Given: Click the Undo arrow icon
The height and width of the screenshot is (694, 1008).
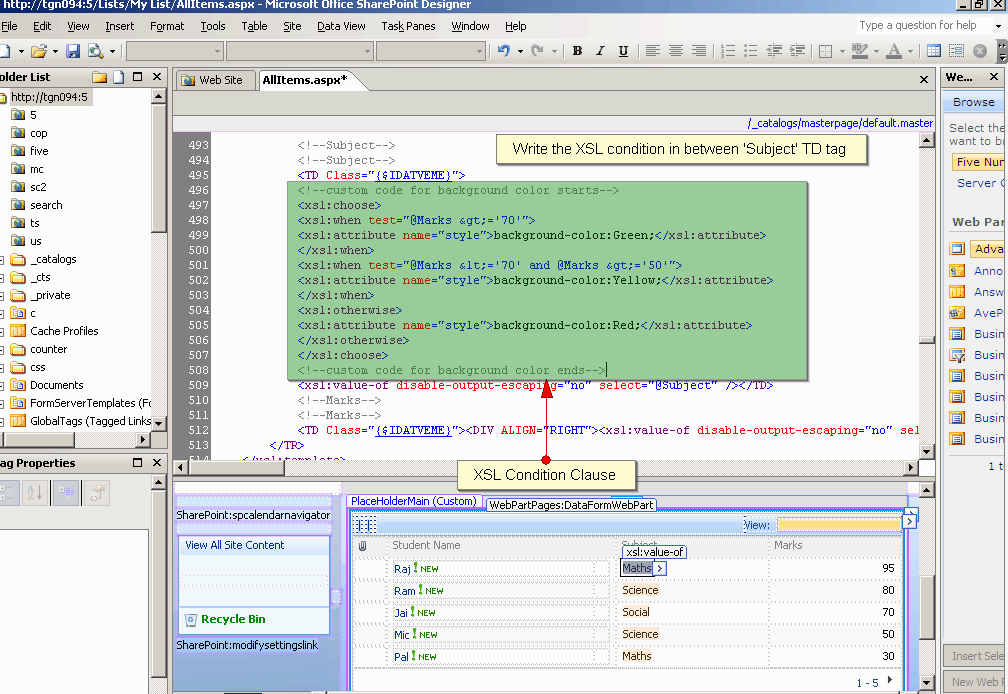Looking at the screenshot, I should (504, 51).
